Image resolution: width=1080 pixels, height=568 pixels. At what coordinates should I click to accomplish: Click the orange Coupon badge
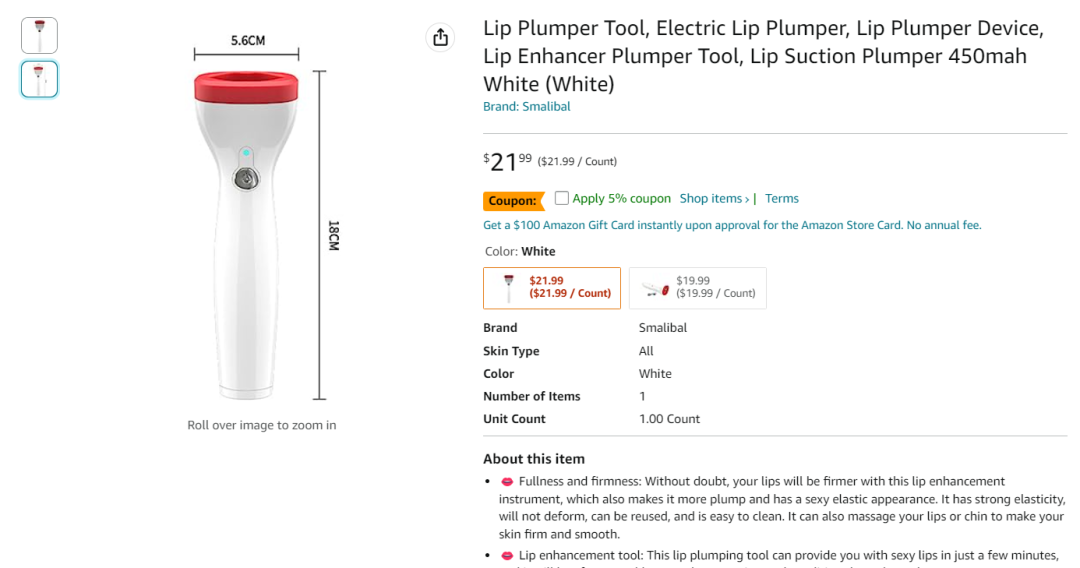(513, 200)
